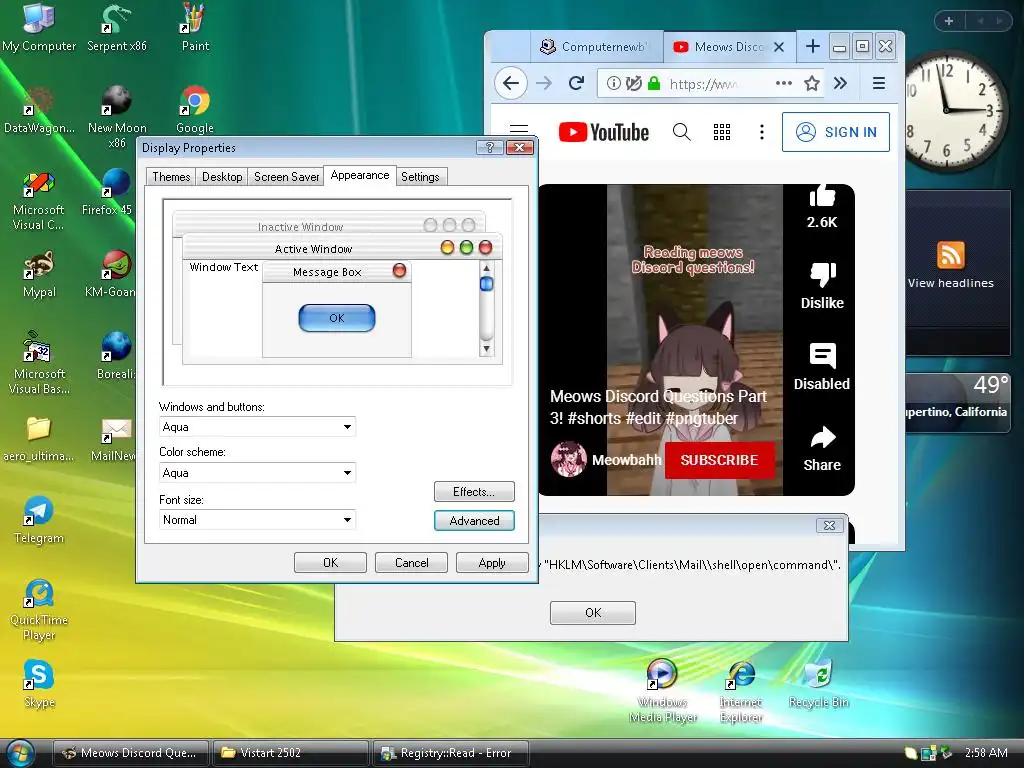Click OK in the registry error dialog
Image resolution: width=1024 pixels, height=768 pixels.
click(x=593, y=613)
